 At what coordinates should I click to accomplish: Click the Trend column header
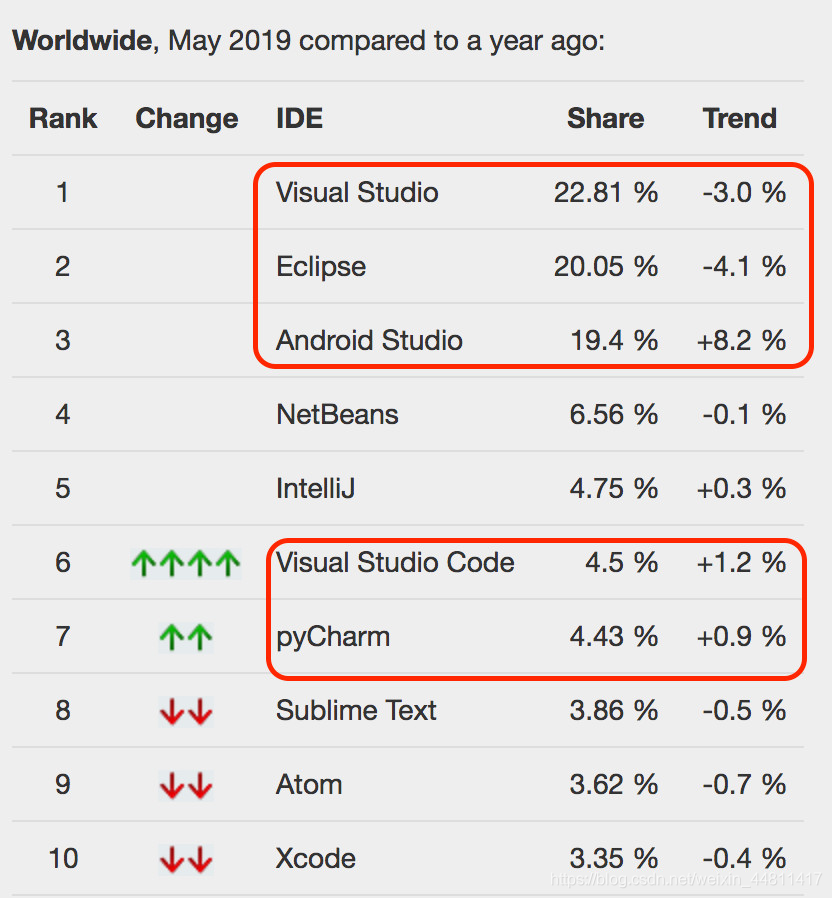click(739, 119)
